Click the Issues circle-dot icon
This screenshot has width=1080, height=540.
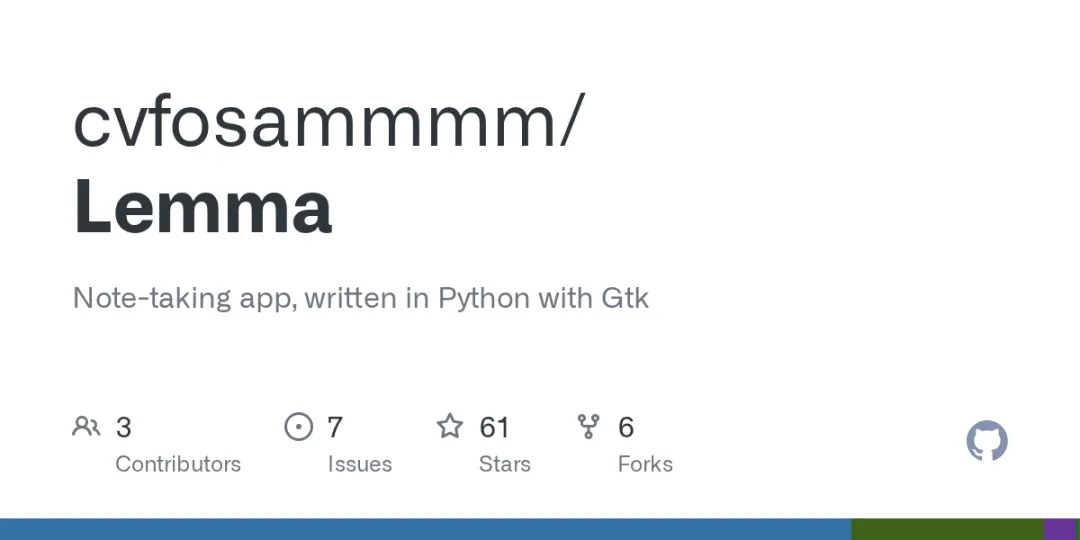(x=298, y=427)
